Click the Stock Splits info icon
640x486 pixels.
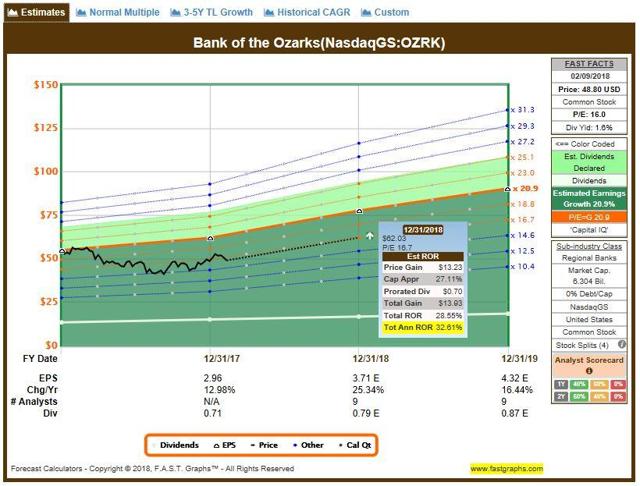point(622,344)
